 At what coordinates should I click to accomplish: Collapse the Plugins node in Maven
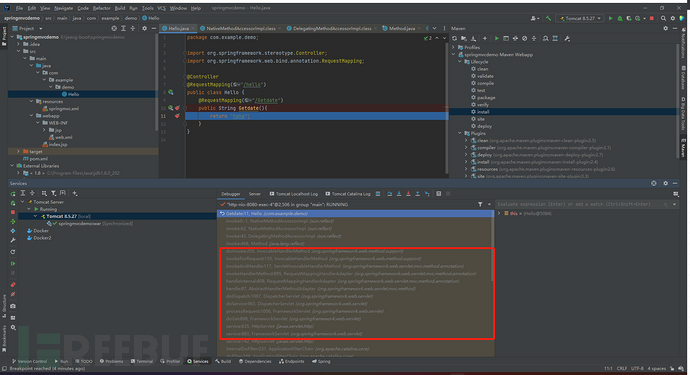pyautogui.click(x=460, y=133)
